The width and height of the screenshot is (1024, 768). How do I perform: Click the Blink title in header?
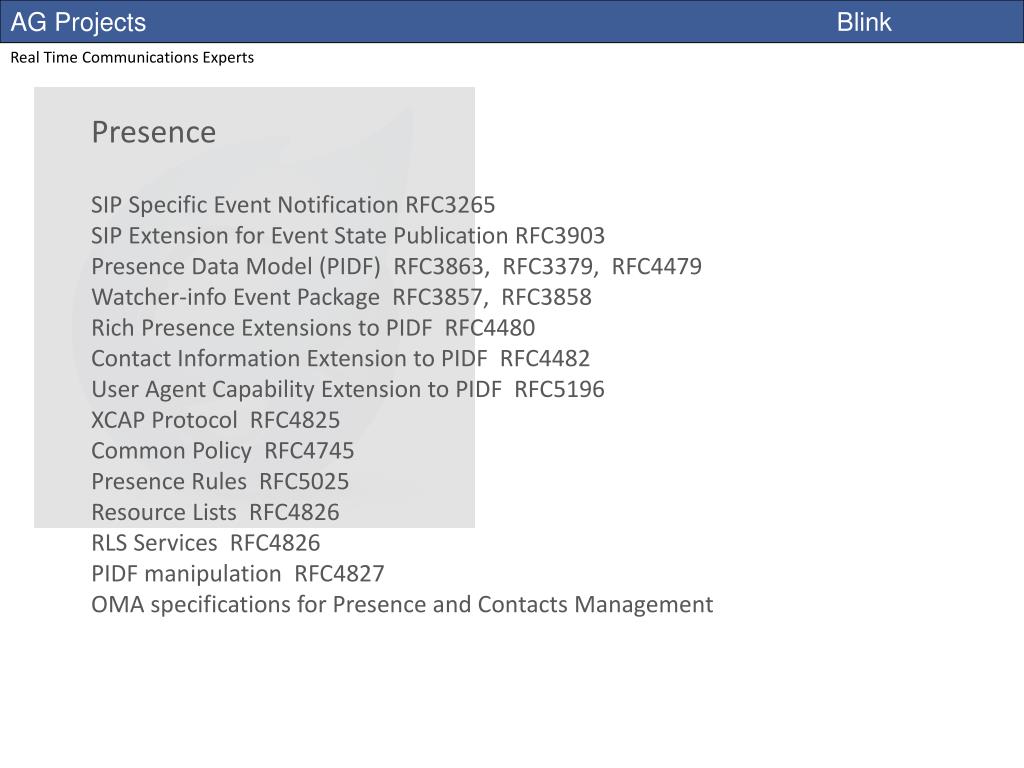(x=863, y=22)
